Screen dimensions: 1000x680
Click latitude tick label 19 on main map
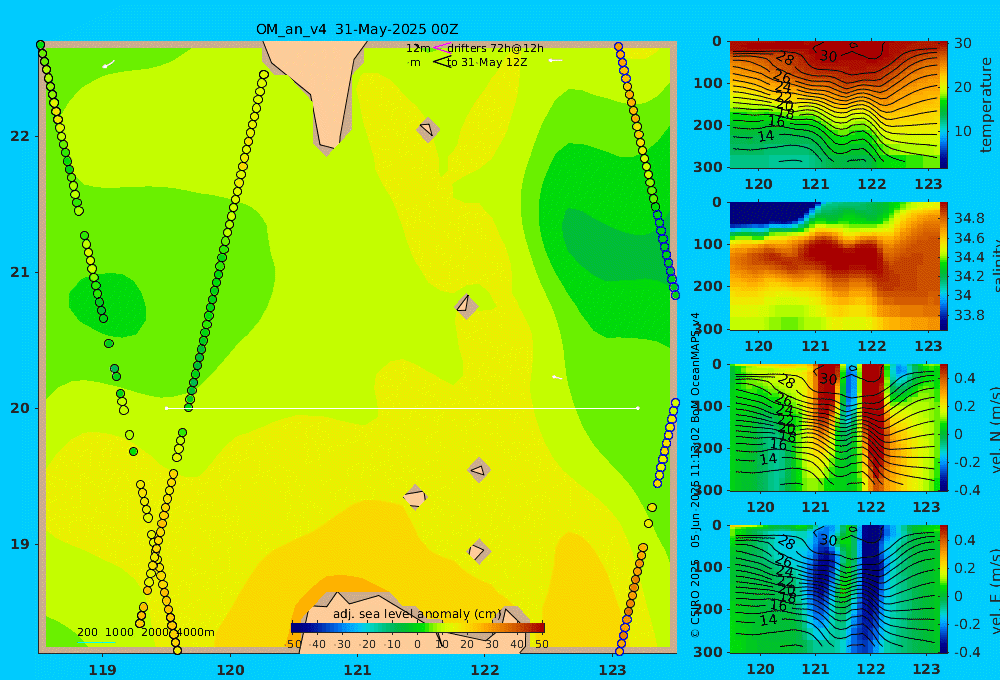pos(20,544)
